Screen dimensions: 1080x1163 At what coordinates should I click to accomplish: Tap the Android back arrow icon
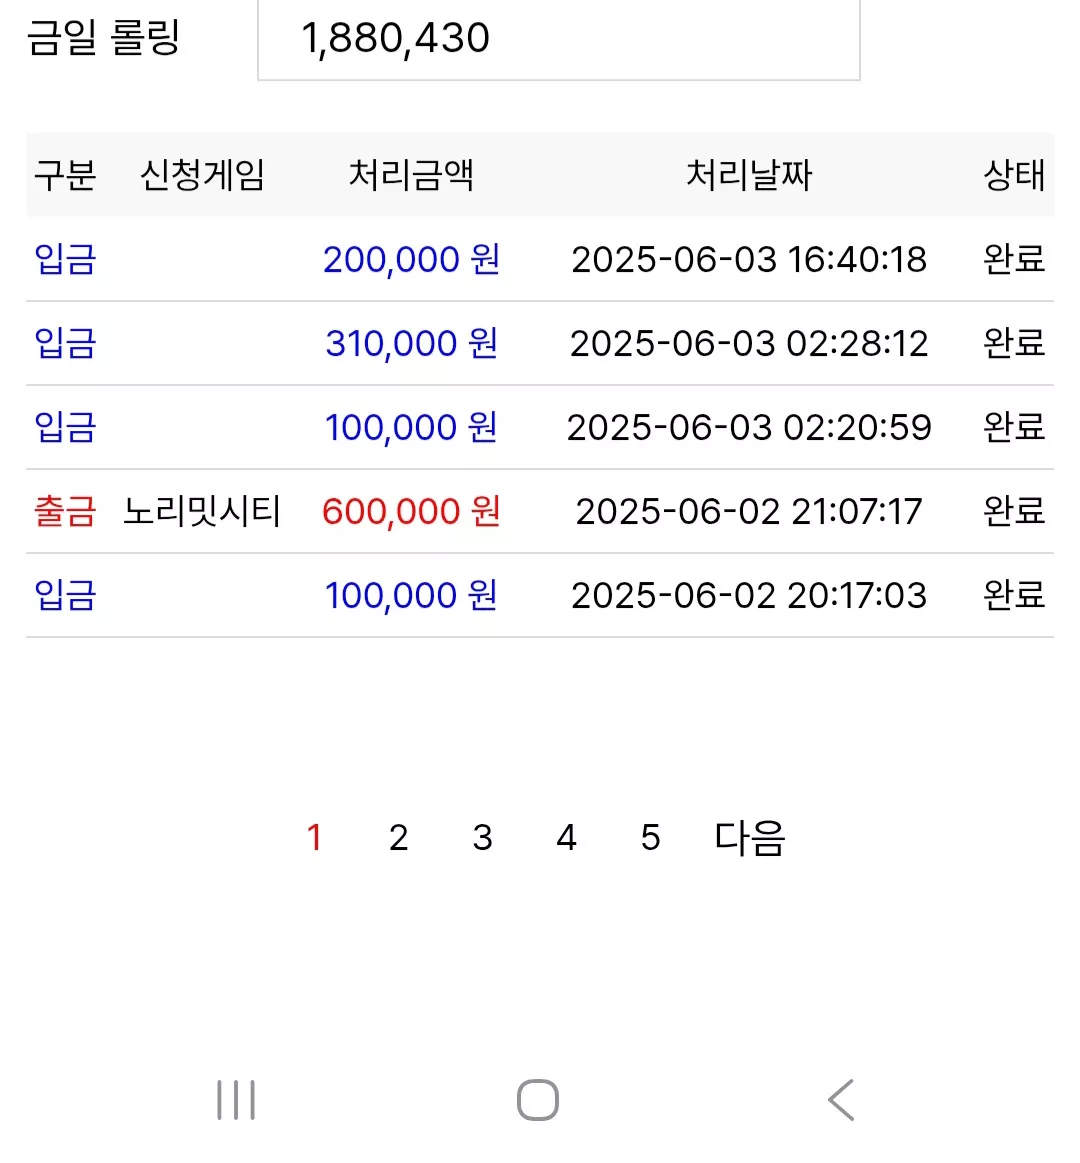click(x=841, y=1100)
